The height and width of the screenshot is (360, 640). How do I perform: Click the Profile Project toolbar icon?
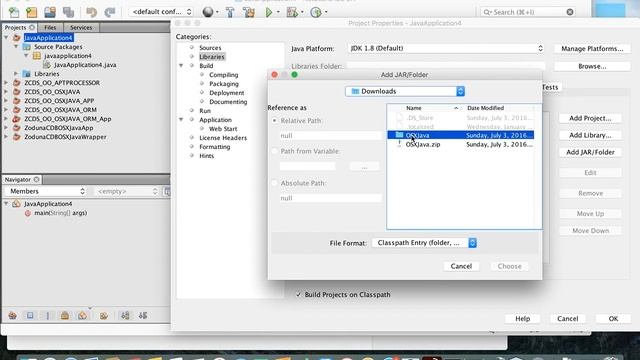point(316,12)
